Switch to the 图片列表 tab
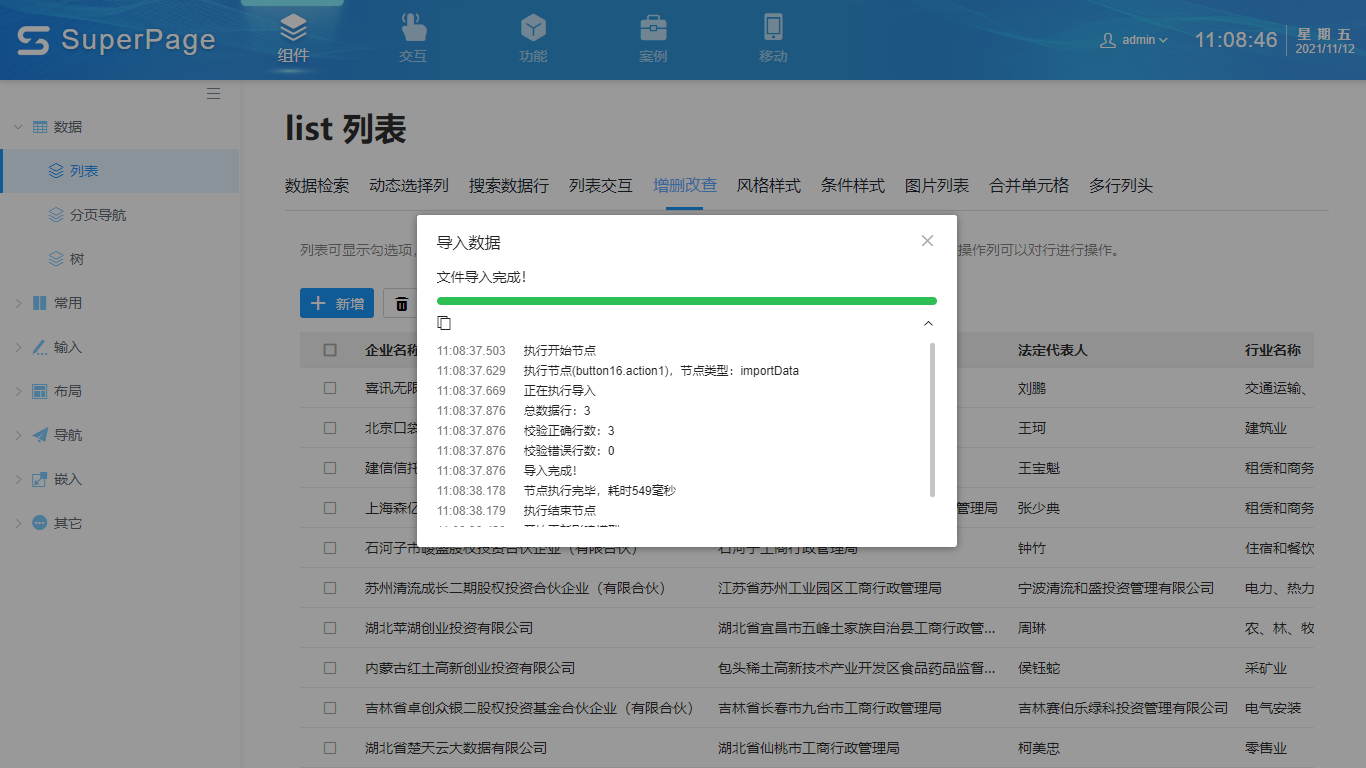 [x=937, y=186]
